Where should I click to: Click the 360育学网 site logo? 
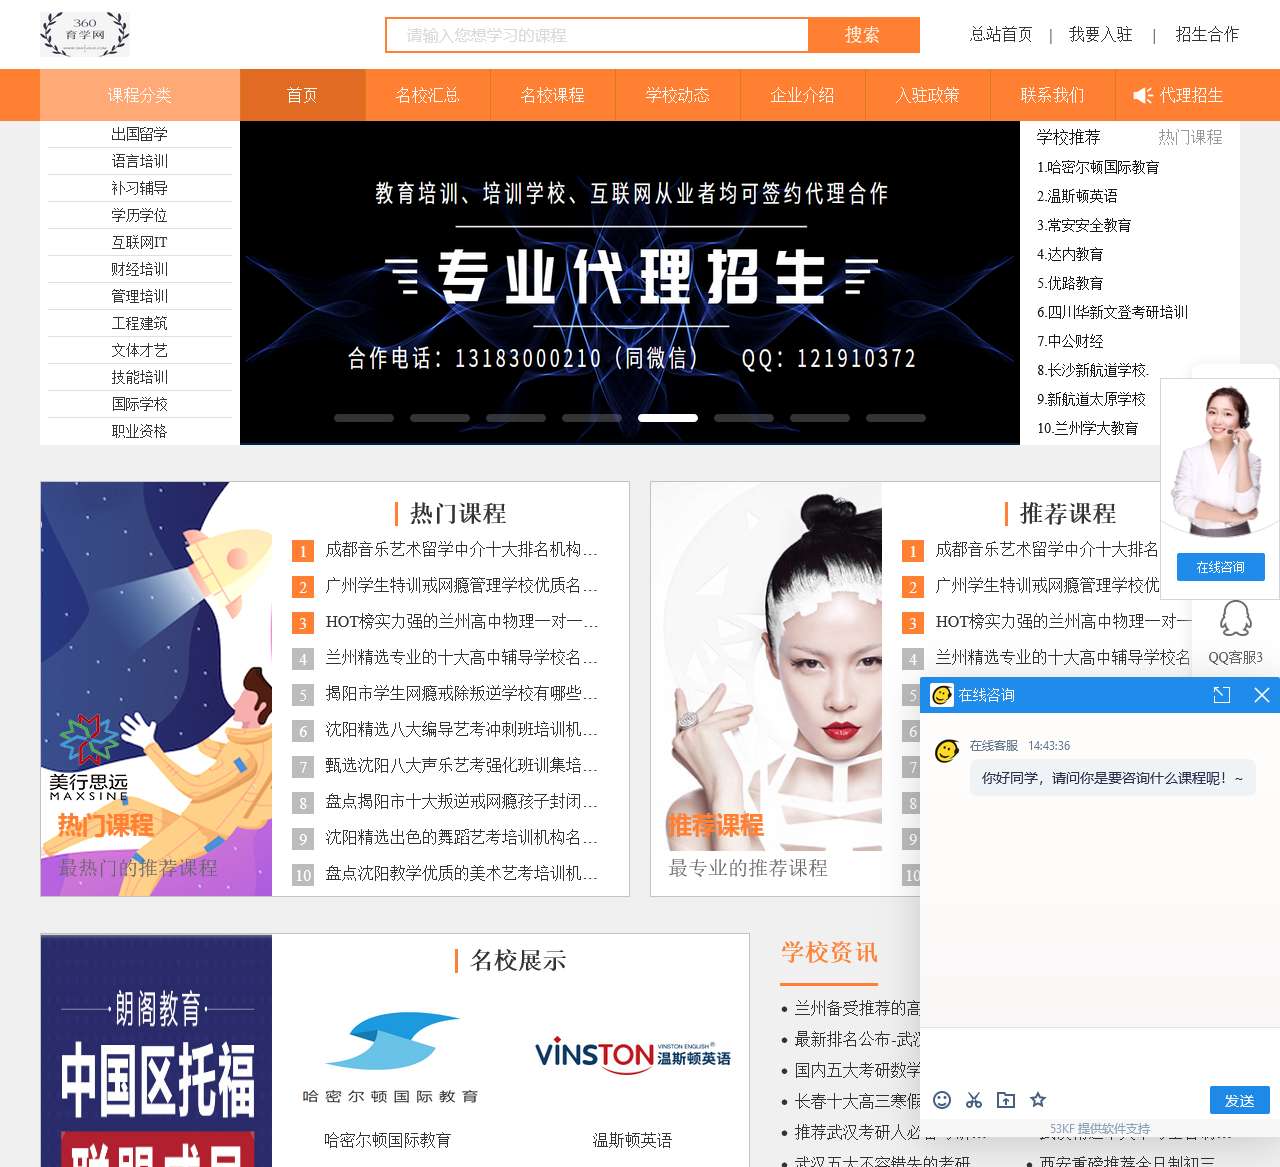click(85, 34)
